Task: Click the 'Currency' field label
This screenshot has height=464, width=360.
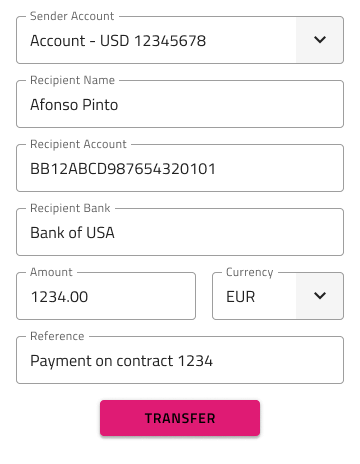Action: tap(250, 272)
